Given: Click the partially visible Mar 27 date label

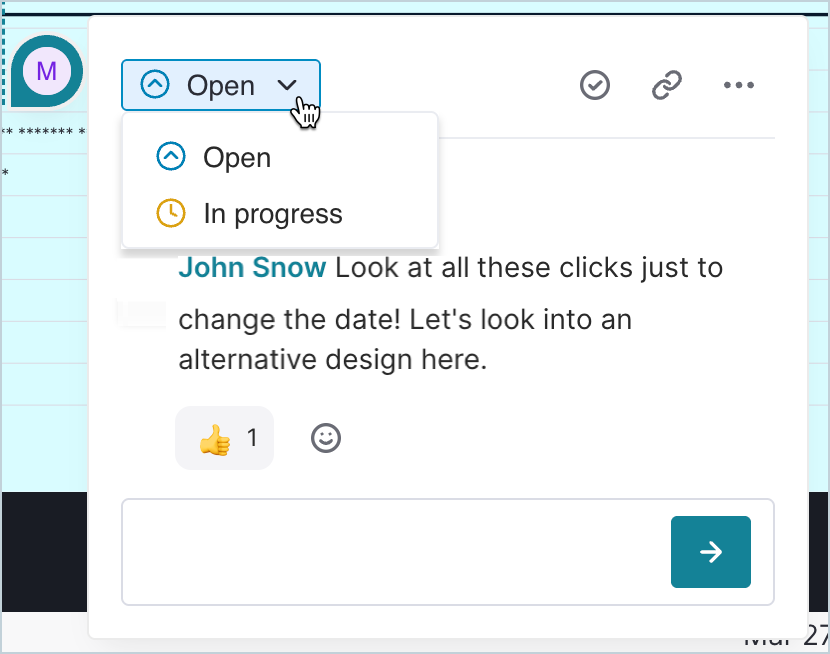Looking at the screenshot, I should 786,638.
